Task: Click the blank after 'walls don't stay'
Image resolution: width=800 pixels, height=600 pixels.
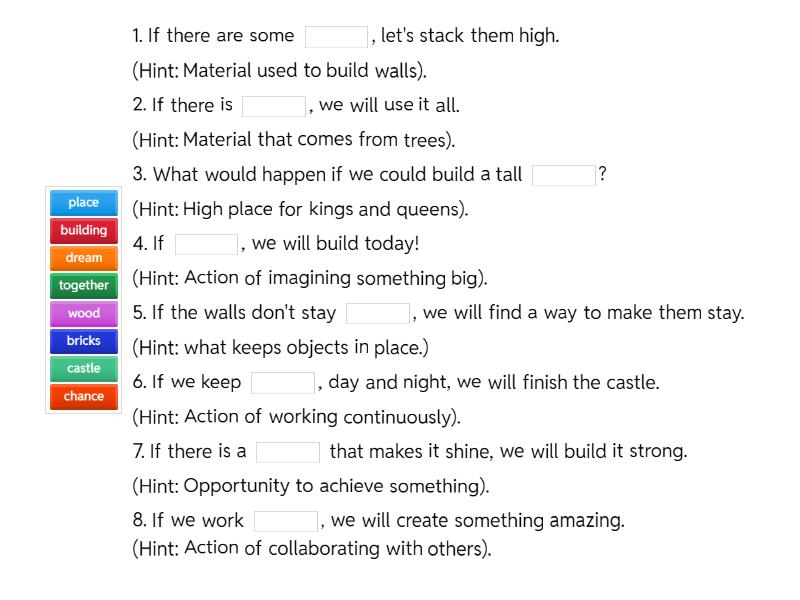Action: pyautogui.click(x=378, y=313)
